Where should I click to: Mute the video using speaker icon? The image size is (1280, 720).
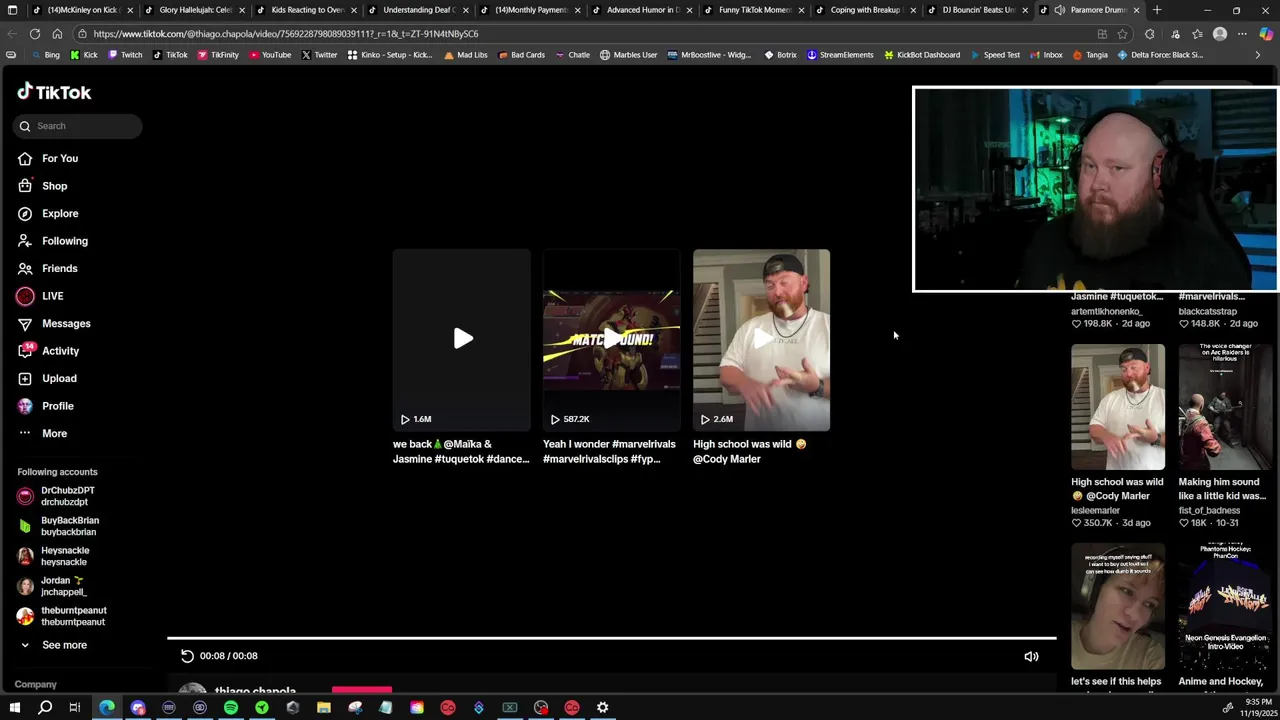pos(1031,657)
